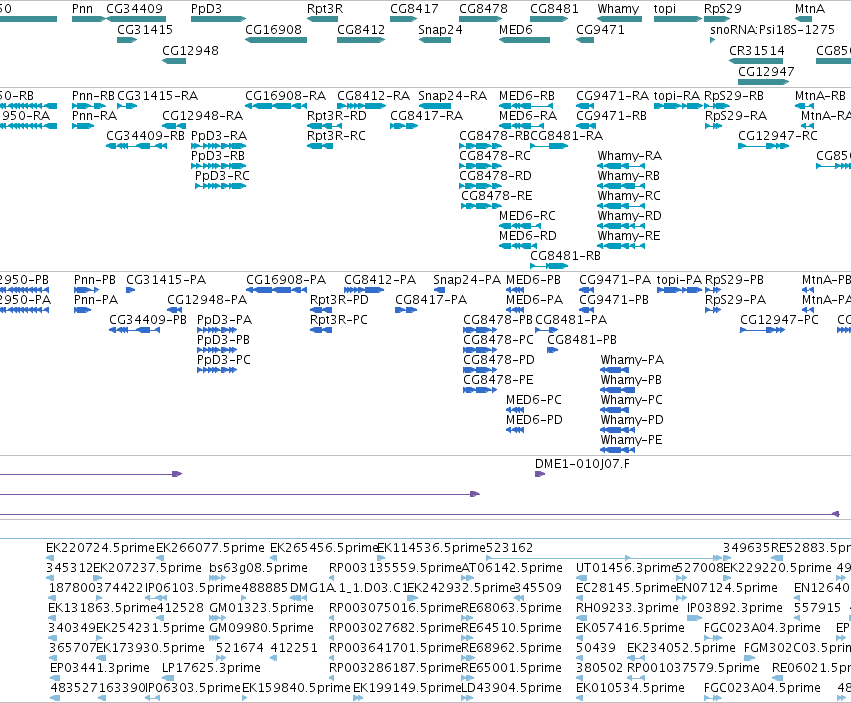Select the MED6-RD transcript

click(518, 246)
